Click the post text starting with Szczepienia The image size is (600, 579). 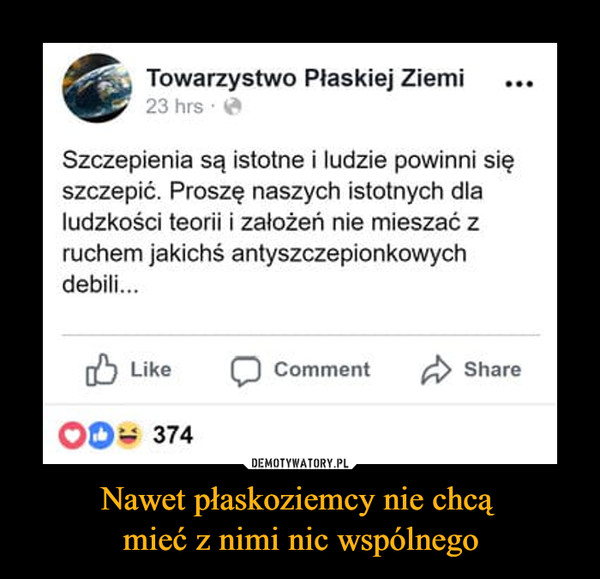pos(289,222)
